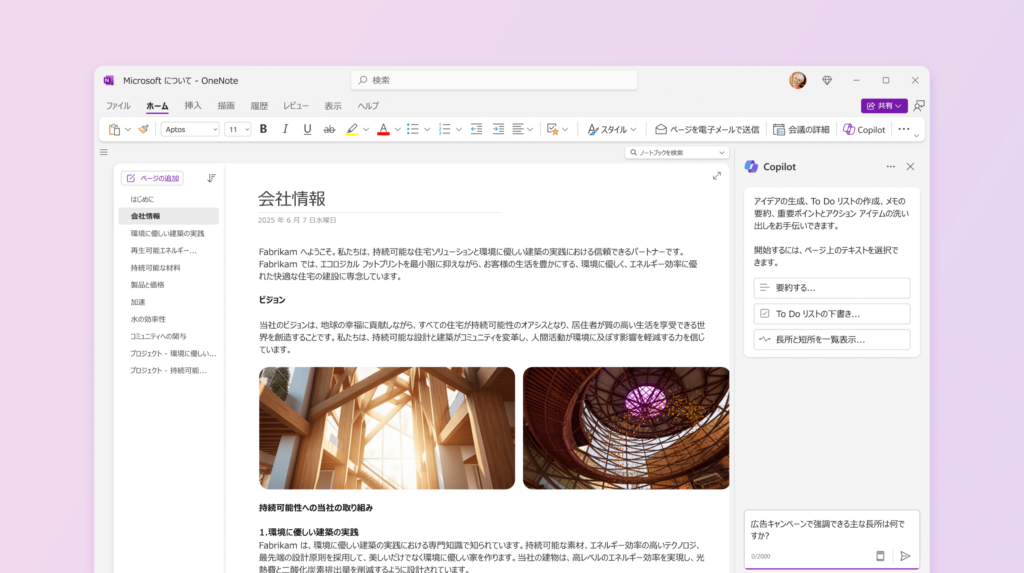Insert a numbered list
The width and height of the screenshot is (1024, 573).
tap(445, 129)
